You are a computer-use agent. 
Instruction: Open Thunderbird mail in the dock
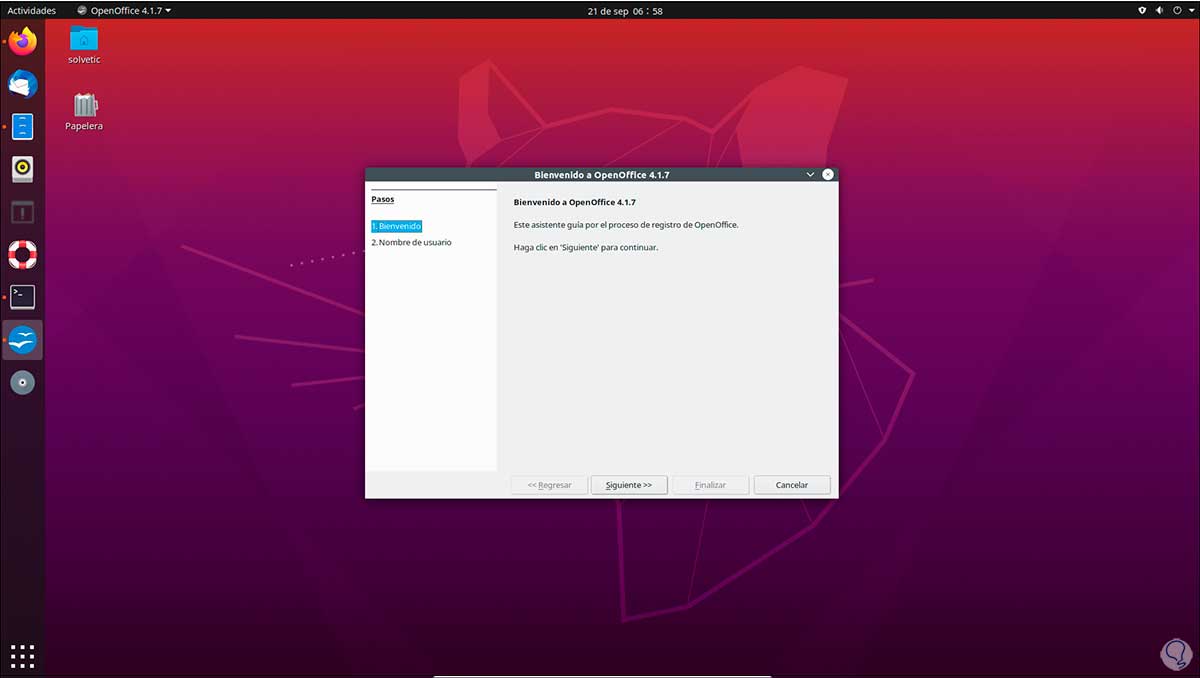click(x=22, y=84)
